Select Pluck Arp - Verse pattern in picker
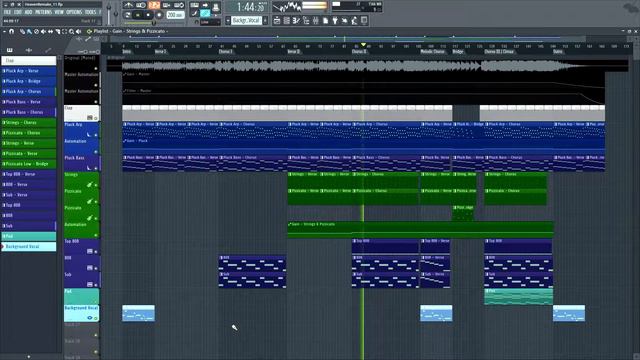Screen dimensions: 640x360 tap(29, 71)
